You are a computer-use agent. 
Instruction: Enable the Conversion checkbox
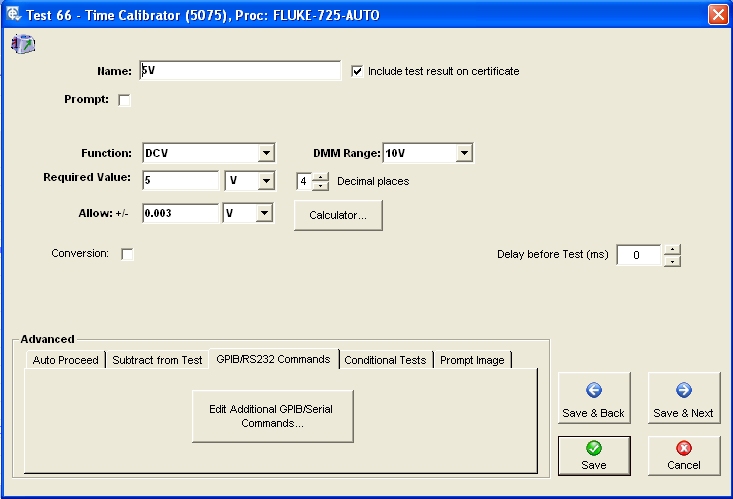coord(127,254)
